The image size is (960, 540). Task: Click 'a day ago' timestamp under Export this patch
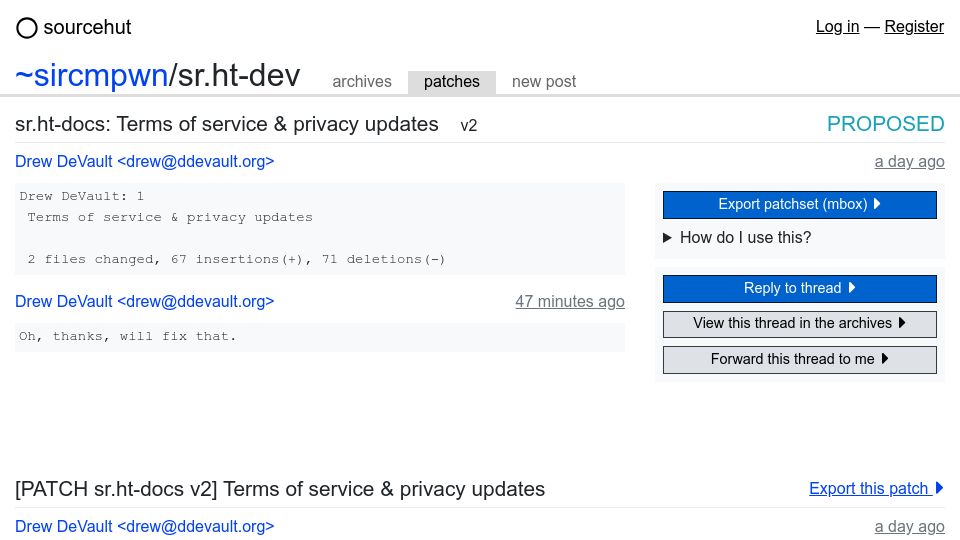[909, 527]
